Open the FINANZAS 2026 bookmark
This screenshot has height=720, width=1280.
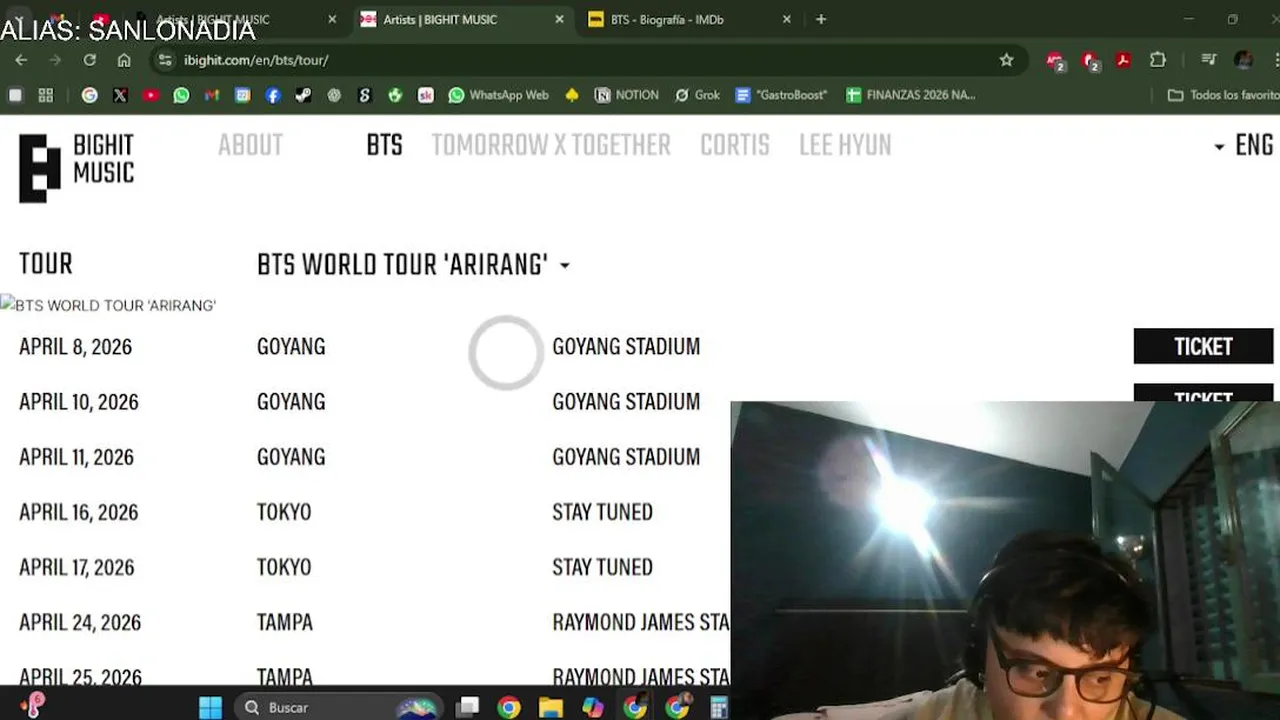910,95
